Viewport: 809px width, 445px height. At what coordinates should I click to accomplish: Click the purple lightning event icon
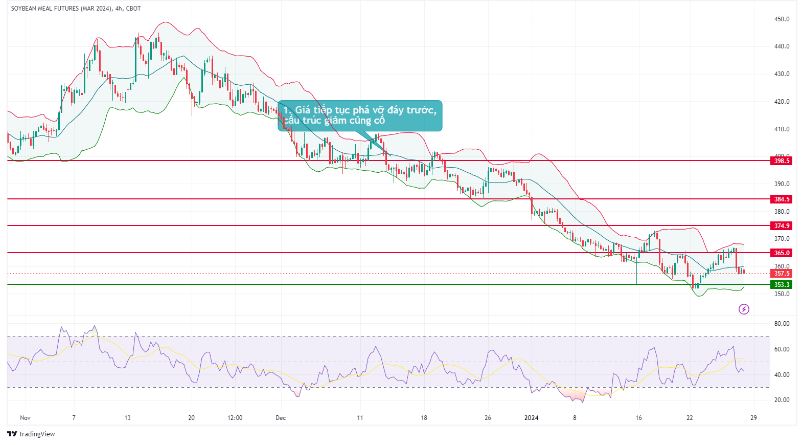click(743, 310)
